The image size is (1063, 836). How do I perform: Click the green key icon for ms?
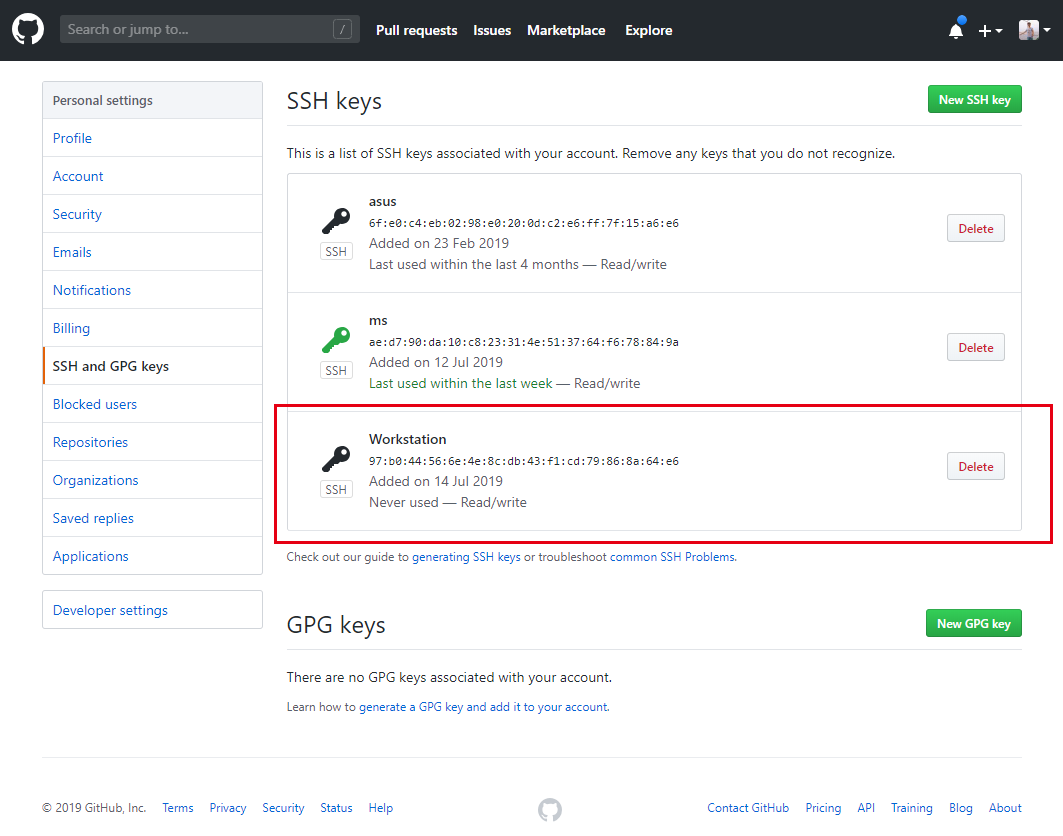[336, 340]
